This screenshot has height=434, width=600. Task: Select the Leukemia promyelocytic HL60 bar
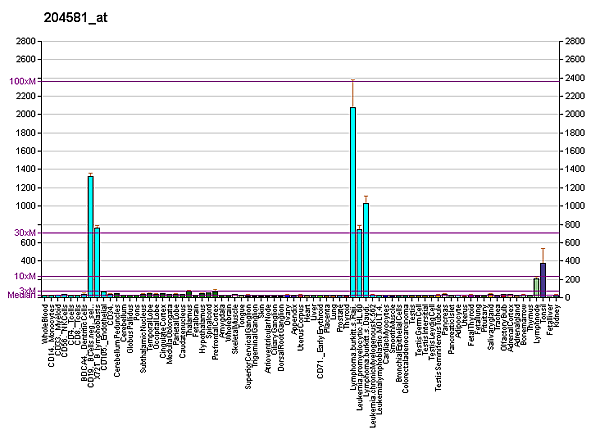(x=359, y=263)
